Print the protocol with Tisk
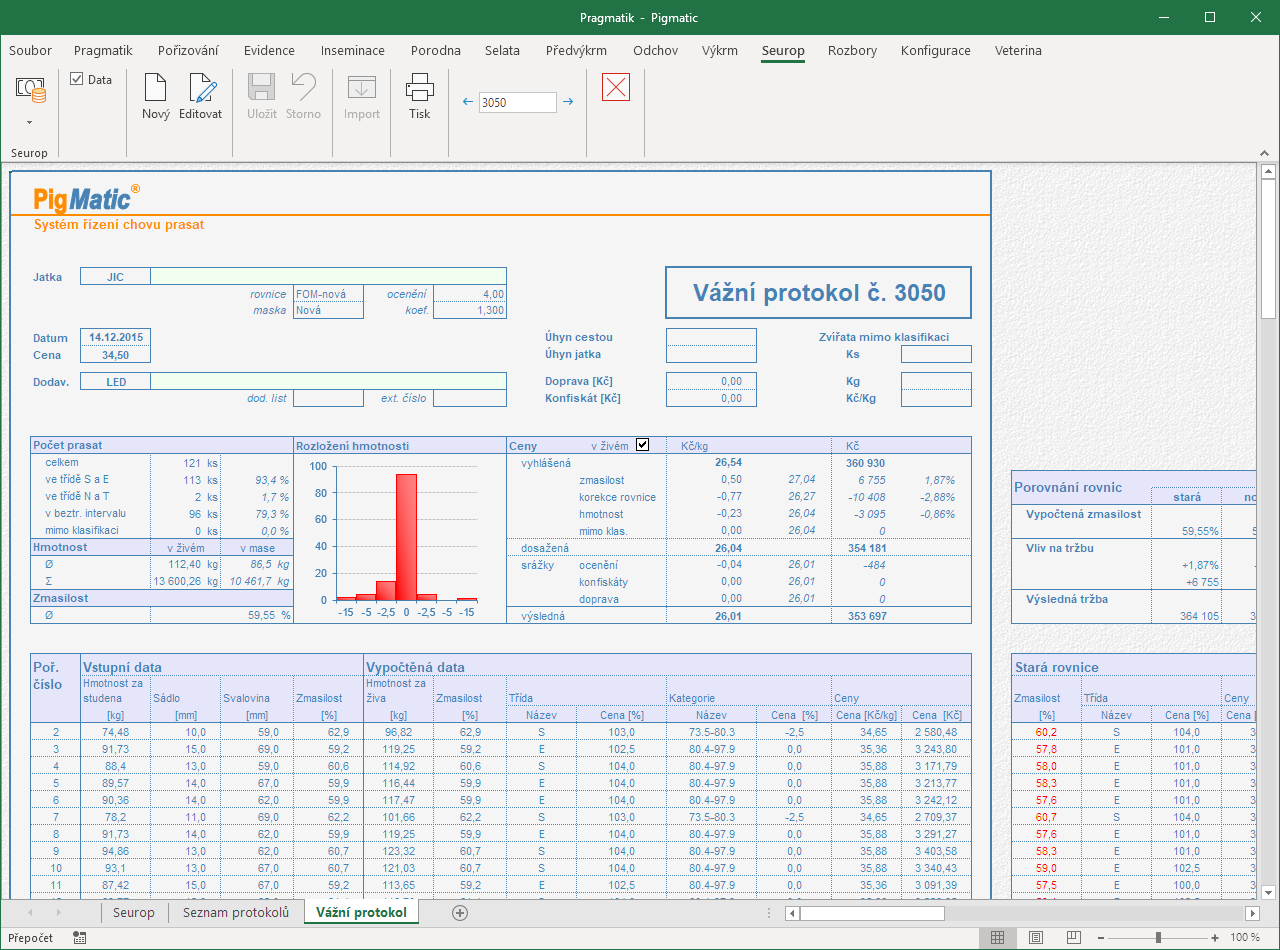This screenshot has height=950, width=1280. [x=420, y=97]
